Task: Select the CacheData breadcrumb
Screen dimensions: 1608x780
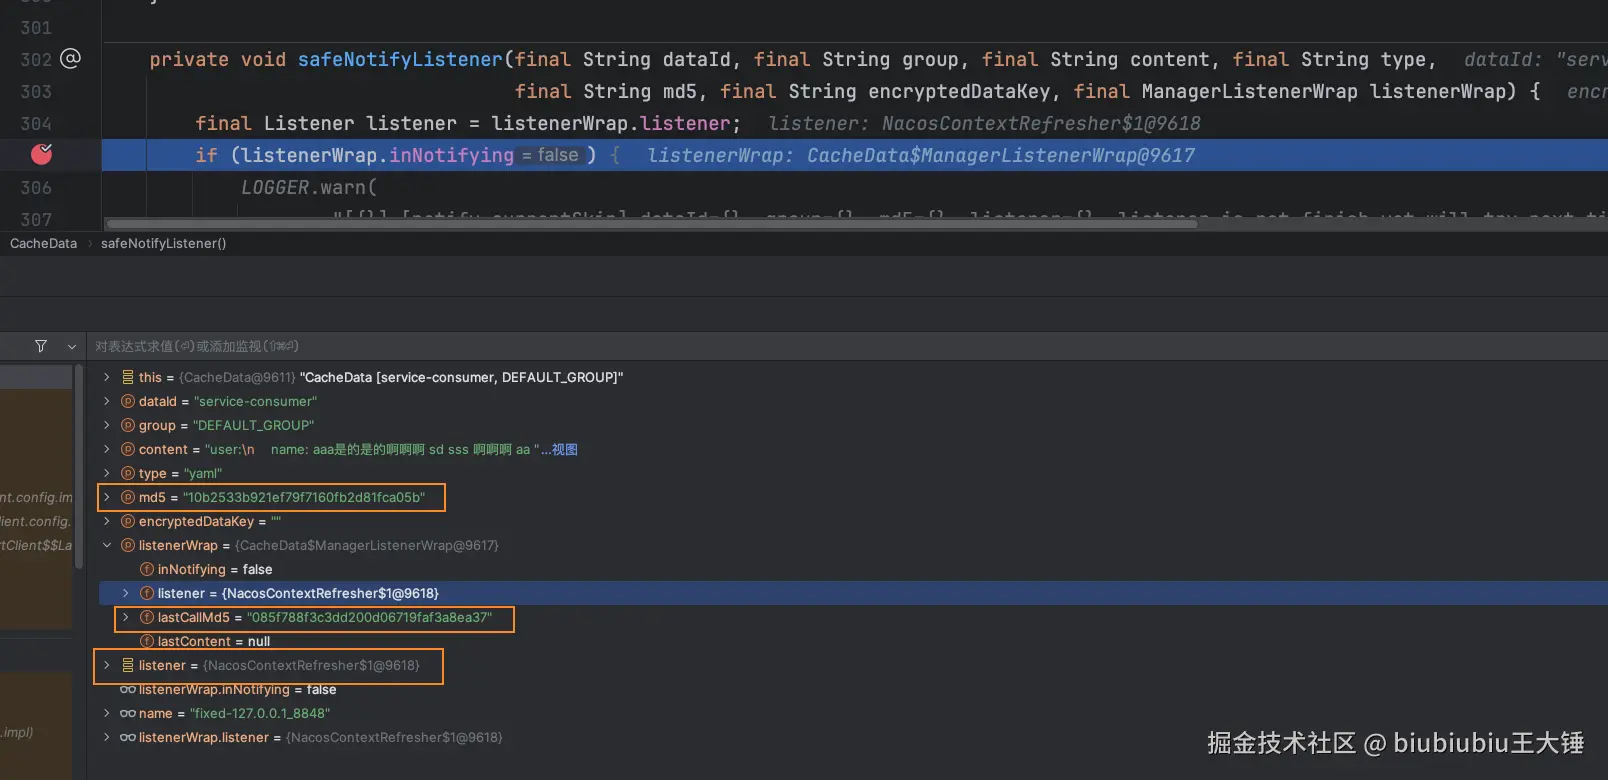Action: tap(43, 243)
